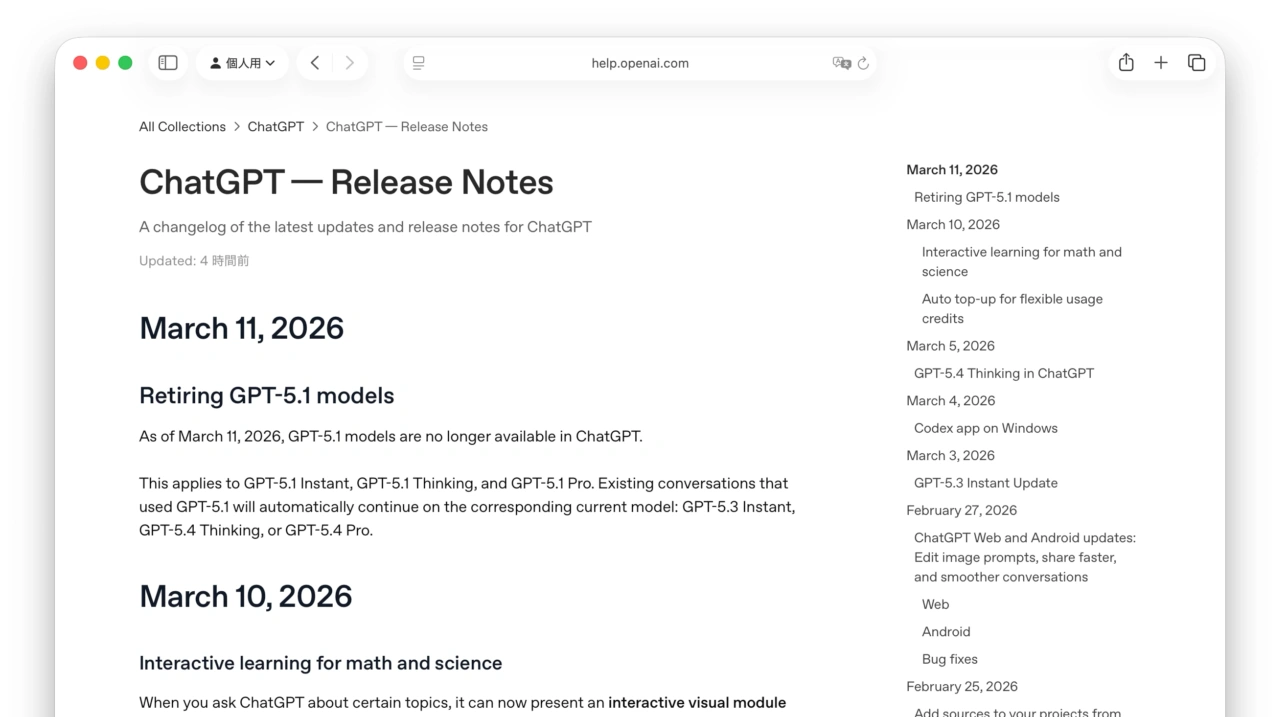This screenshot has width=1280, height=717.
Task: Toggle the Safari sidebar
Action: [x=167, y=62]
